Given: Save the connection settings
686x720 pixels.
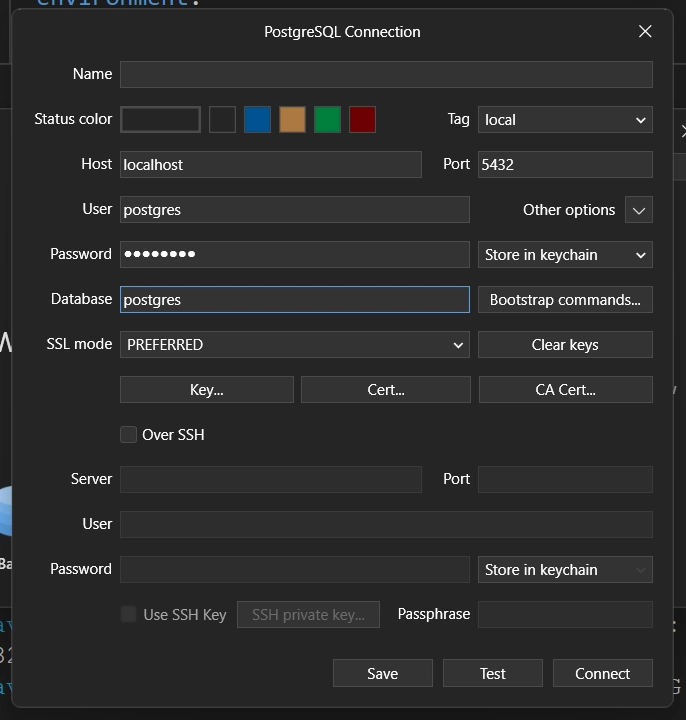Looking at the screenshot, I should (382, 673).
